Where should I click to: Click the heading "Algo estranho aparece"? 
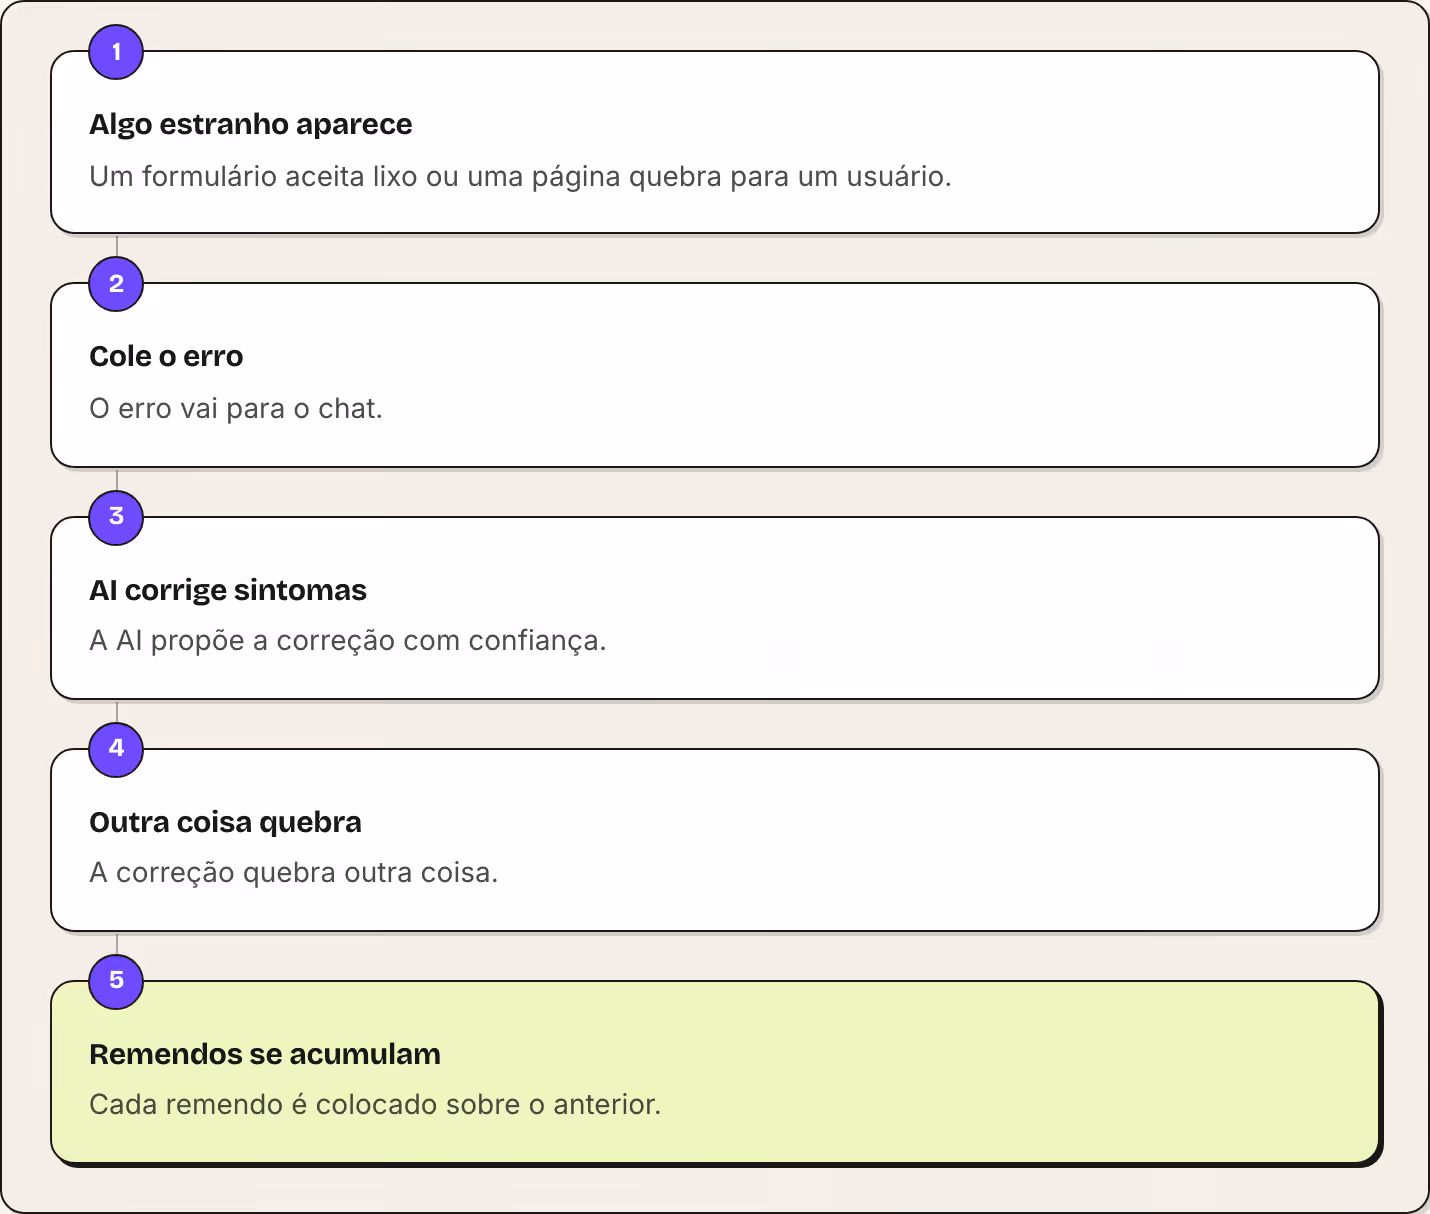coord(251,124)
